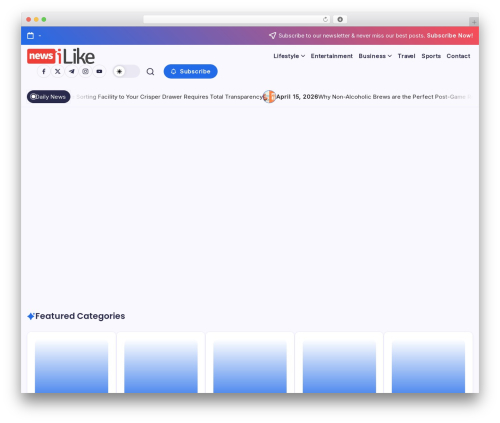Click the browser new tab plus icon
This screenshot has height=423, width=500.
pos(474,22)
